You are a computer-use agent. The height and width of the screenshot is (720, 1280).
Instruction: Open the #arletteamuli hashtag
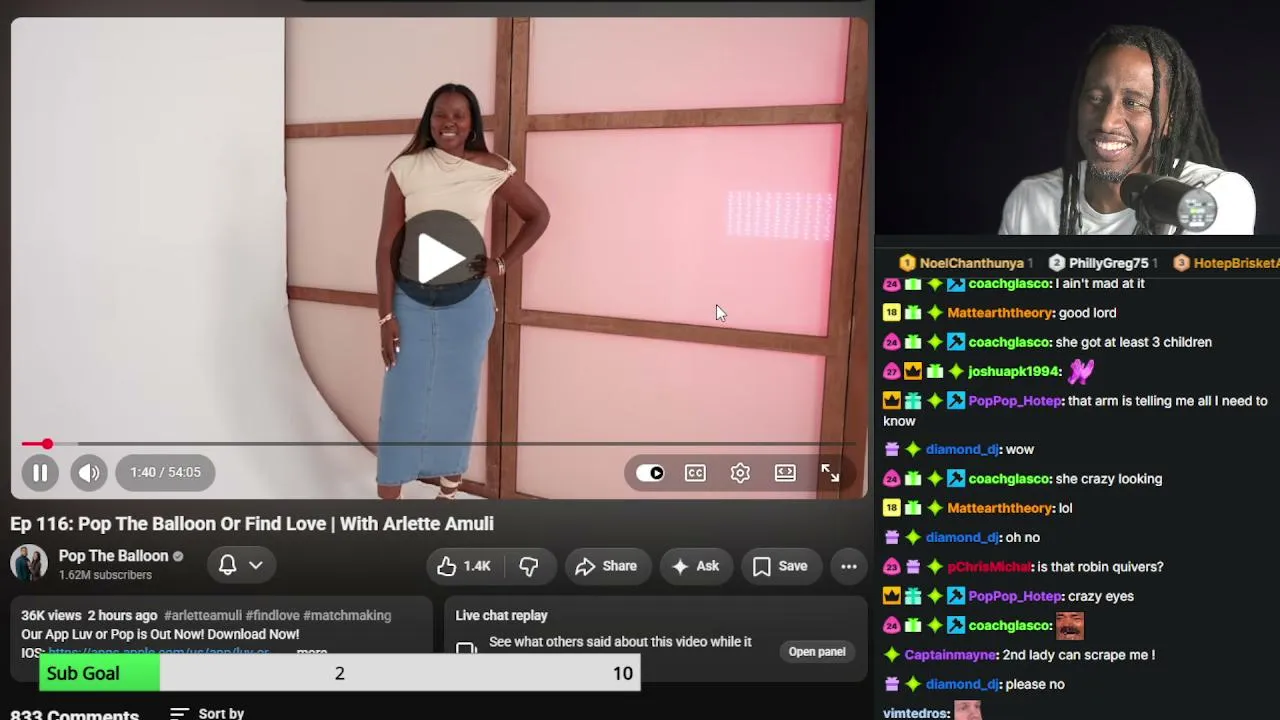coord(202,615)
